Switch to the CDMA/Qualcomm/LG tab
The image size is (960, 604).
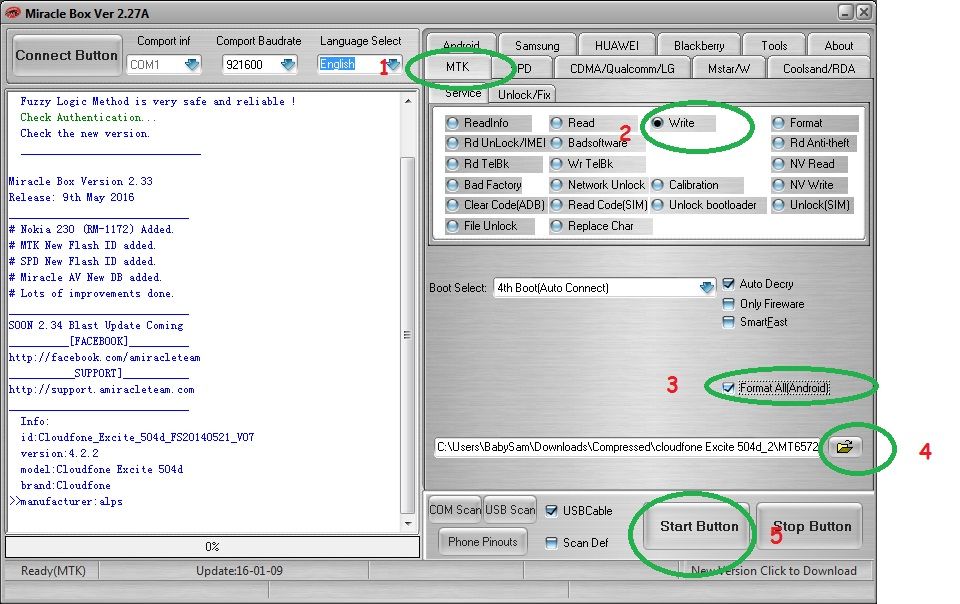622,69
